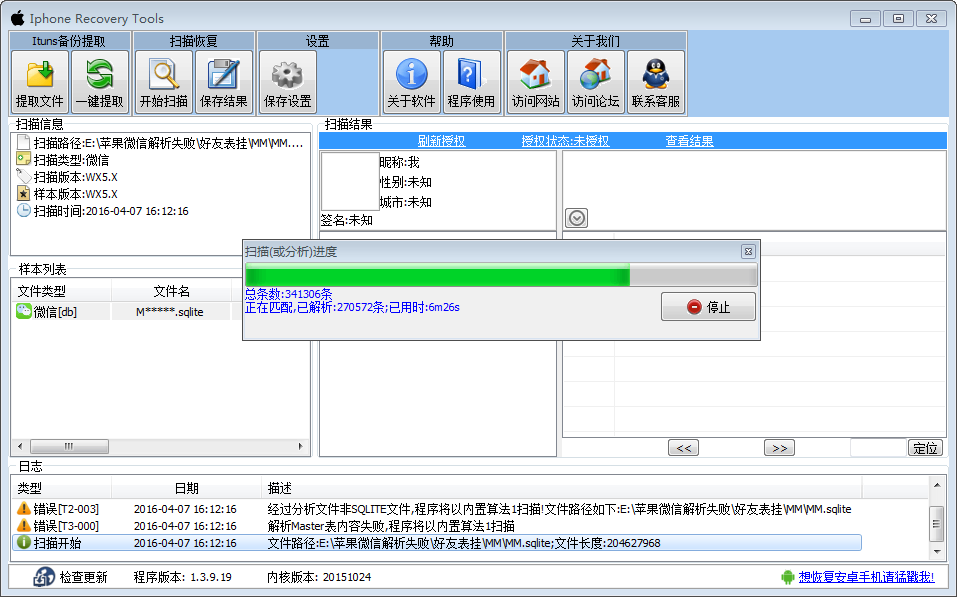Close the 扫描(或分析)进度 progress dialog
This screenshot has width=957, height=597.
coord(748,251)
